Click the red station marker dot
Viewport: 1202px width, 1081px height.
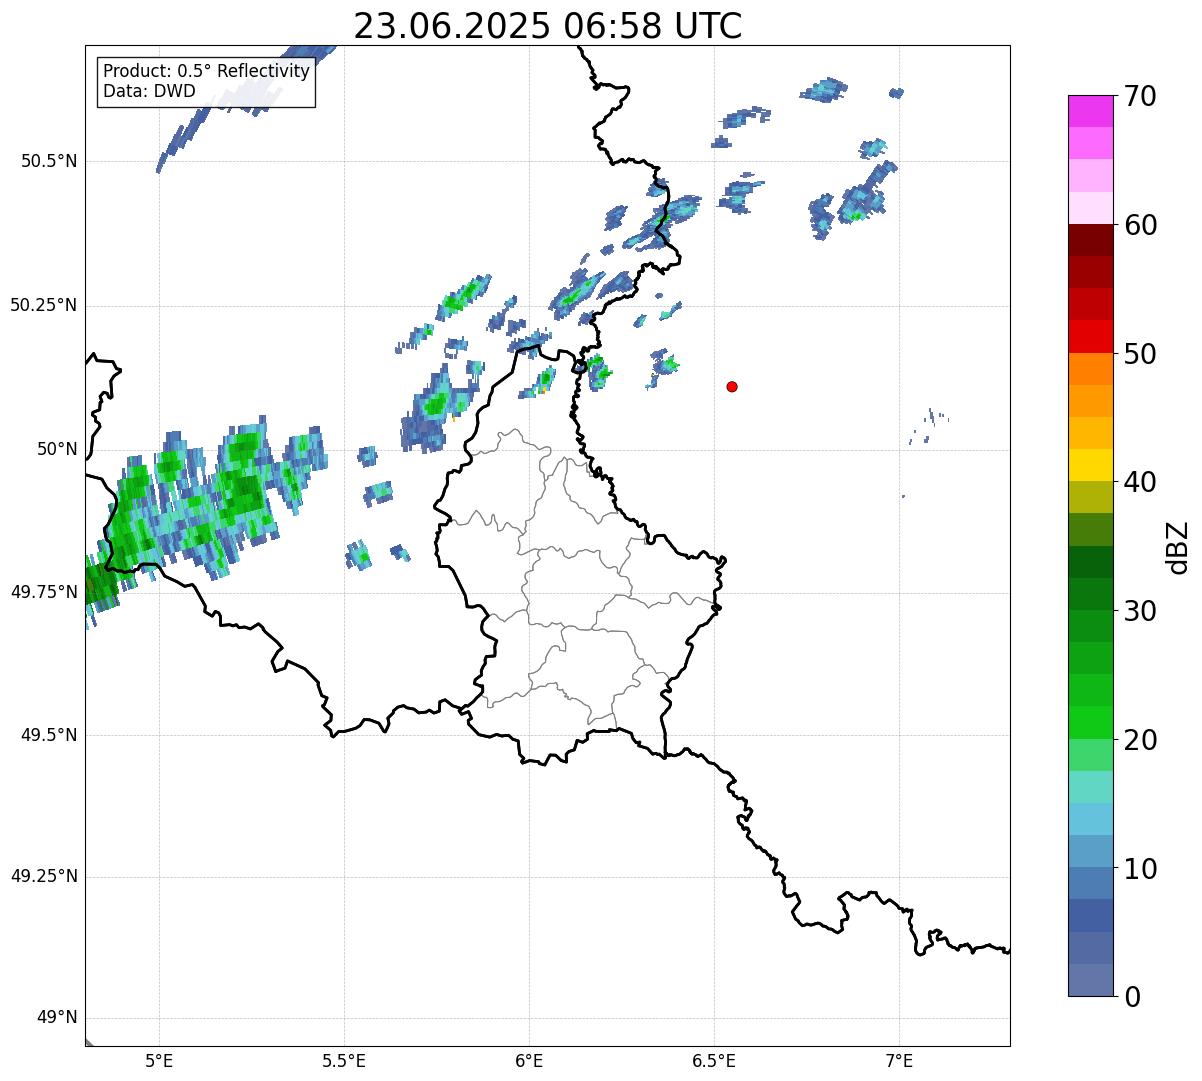click(732, 386)
